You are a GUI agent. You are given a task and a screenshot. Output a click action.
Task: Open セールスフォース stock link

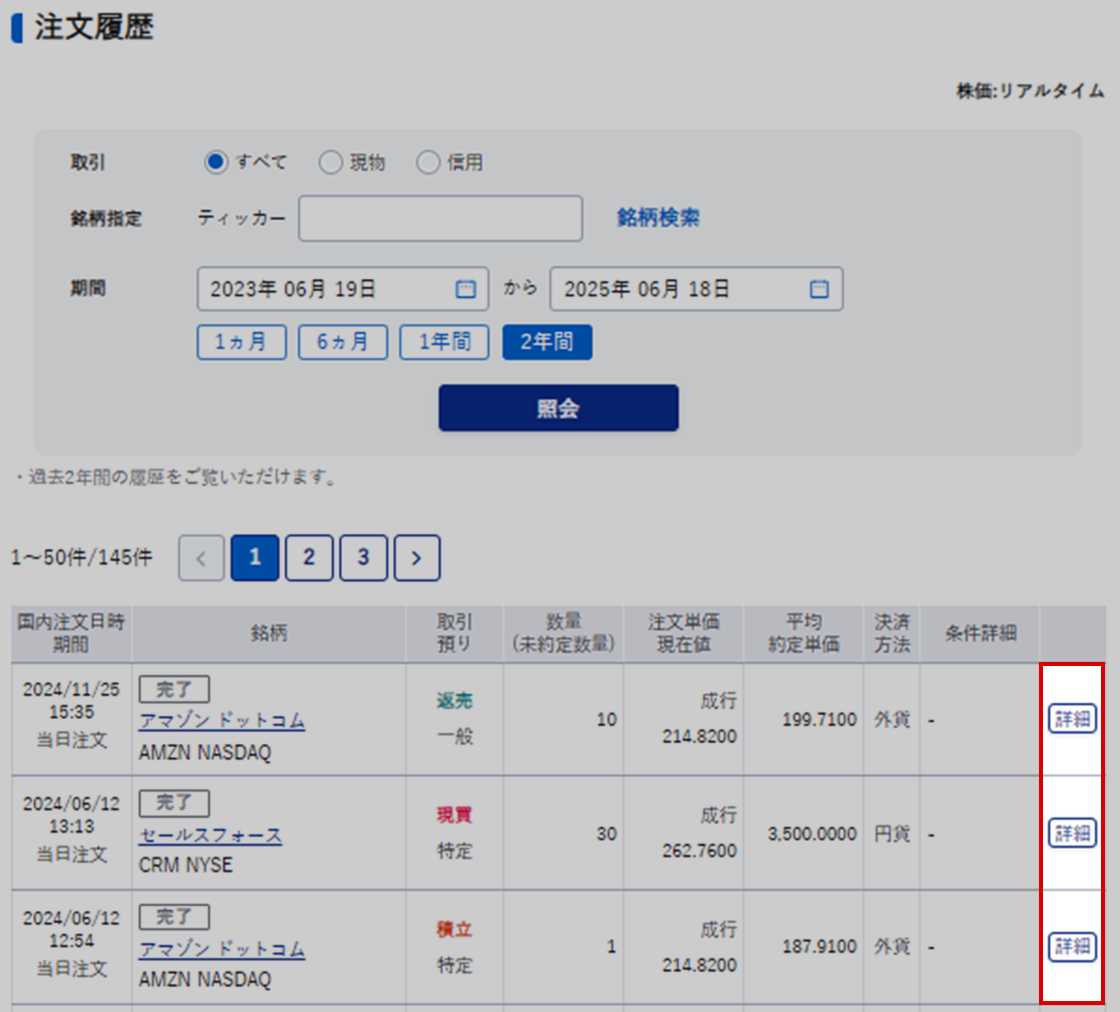[x=210, y=835]
